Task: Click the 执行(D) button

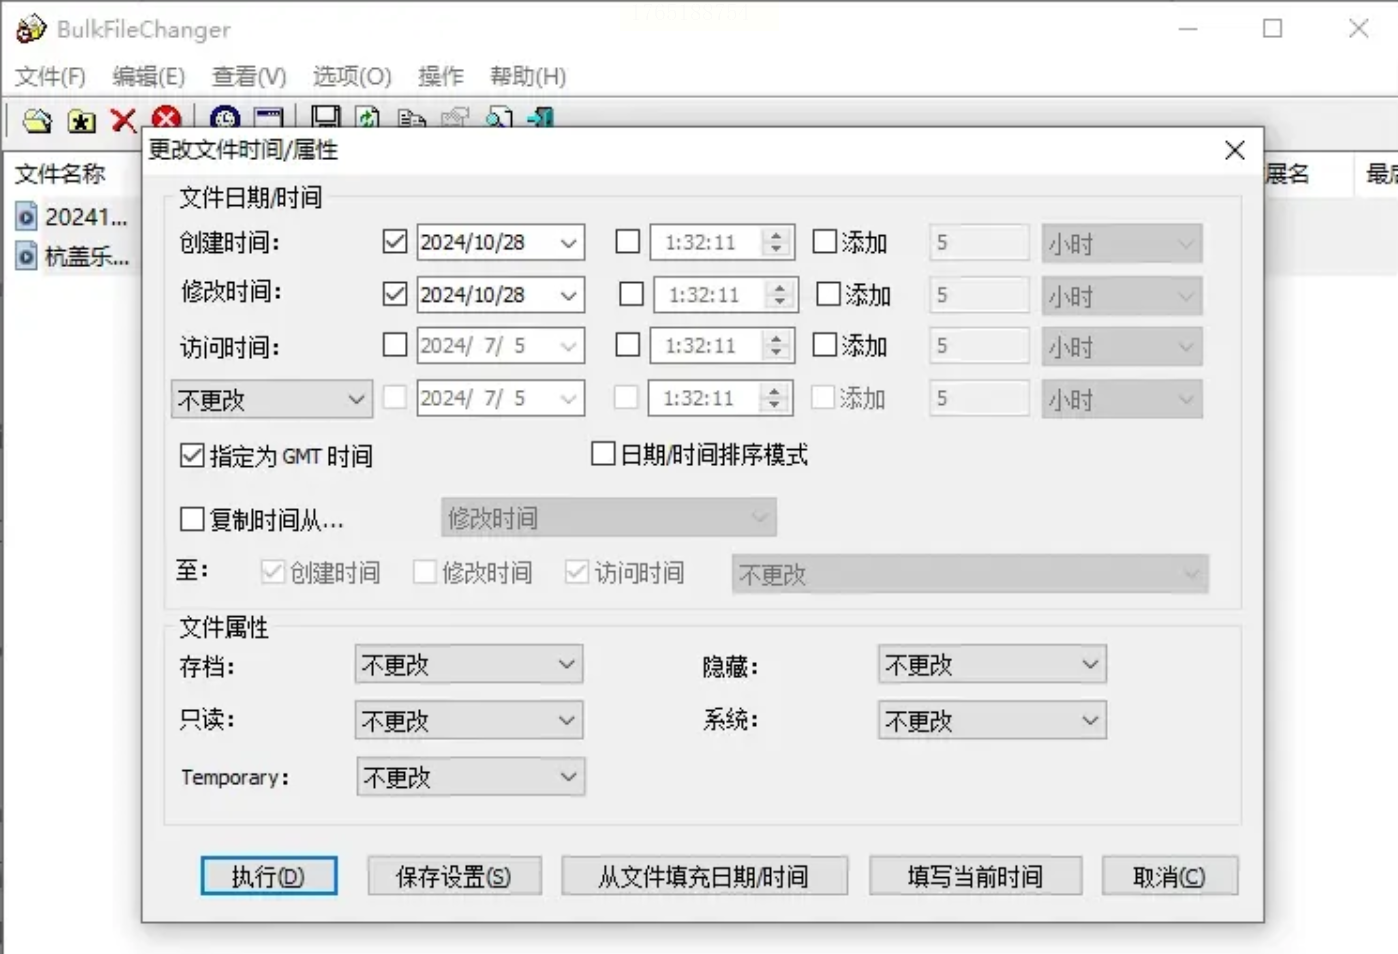Action: (268, 876)
